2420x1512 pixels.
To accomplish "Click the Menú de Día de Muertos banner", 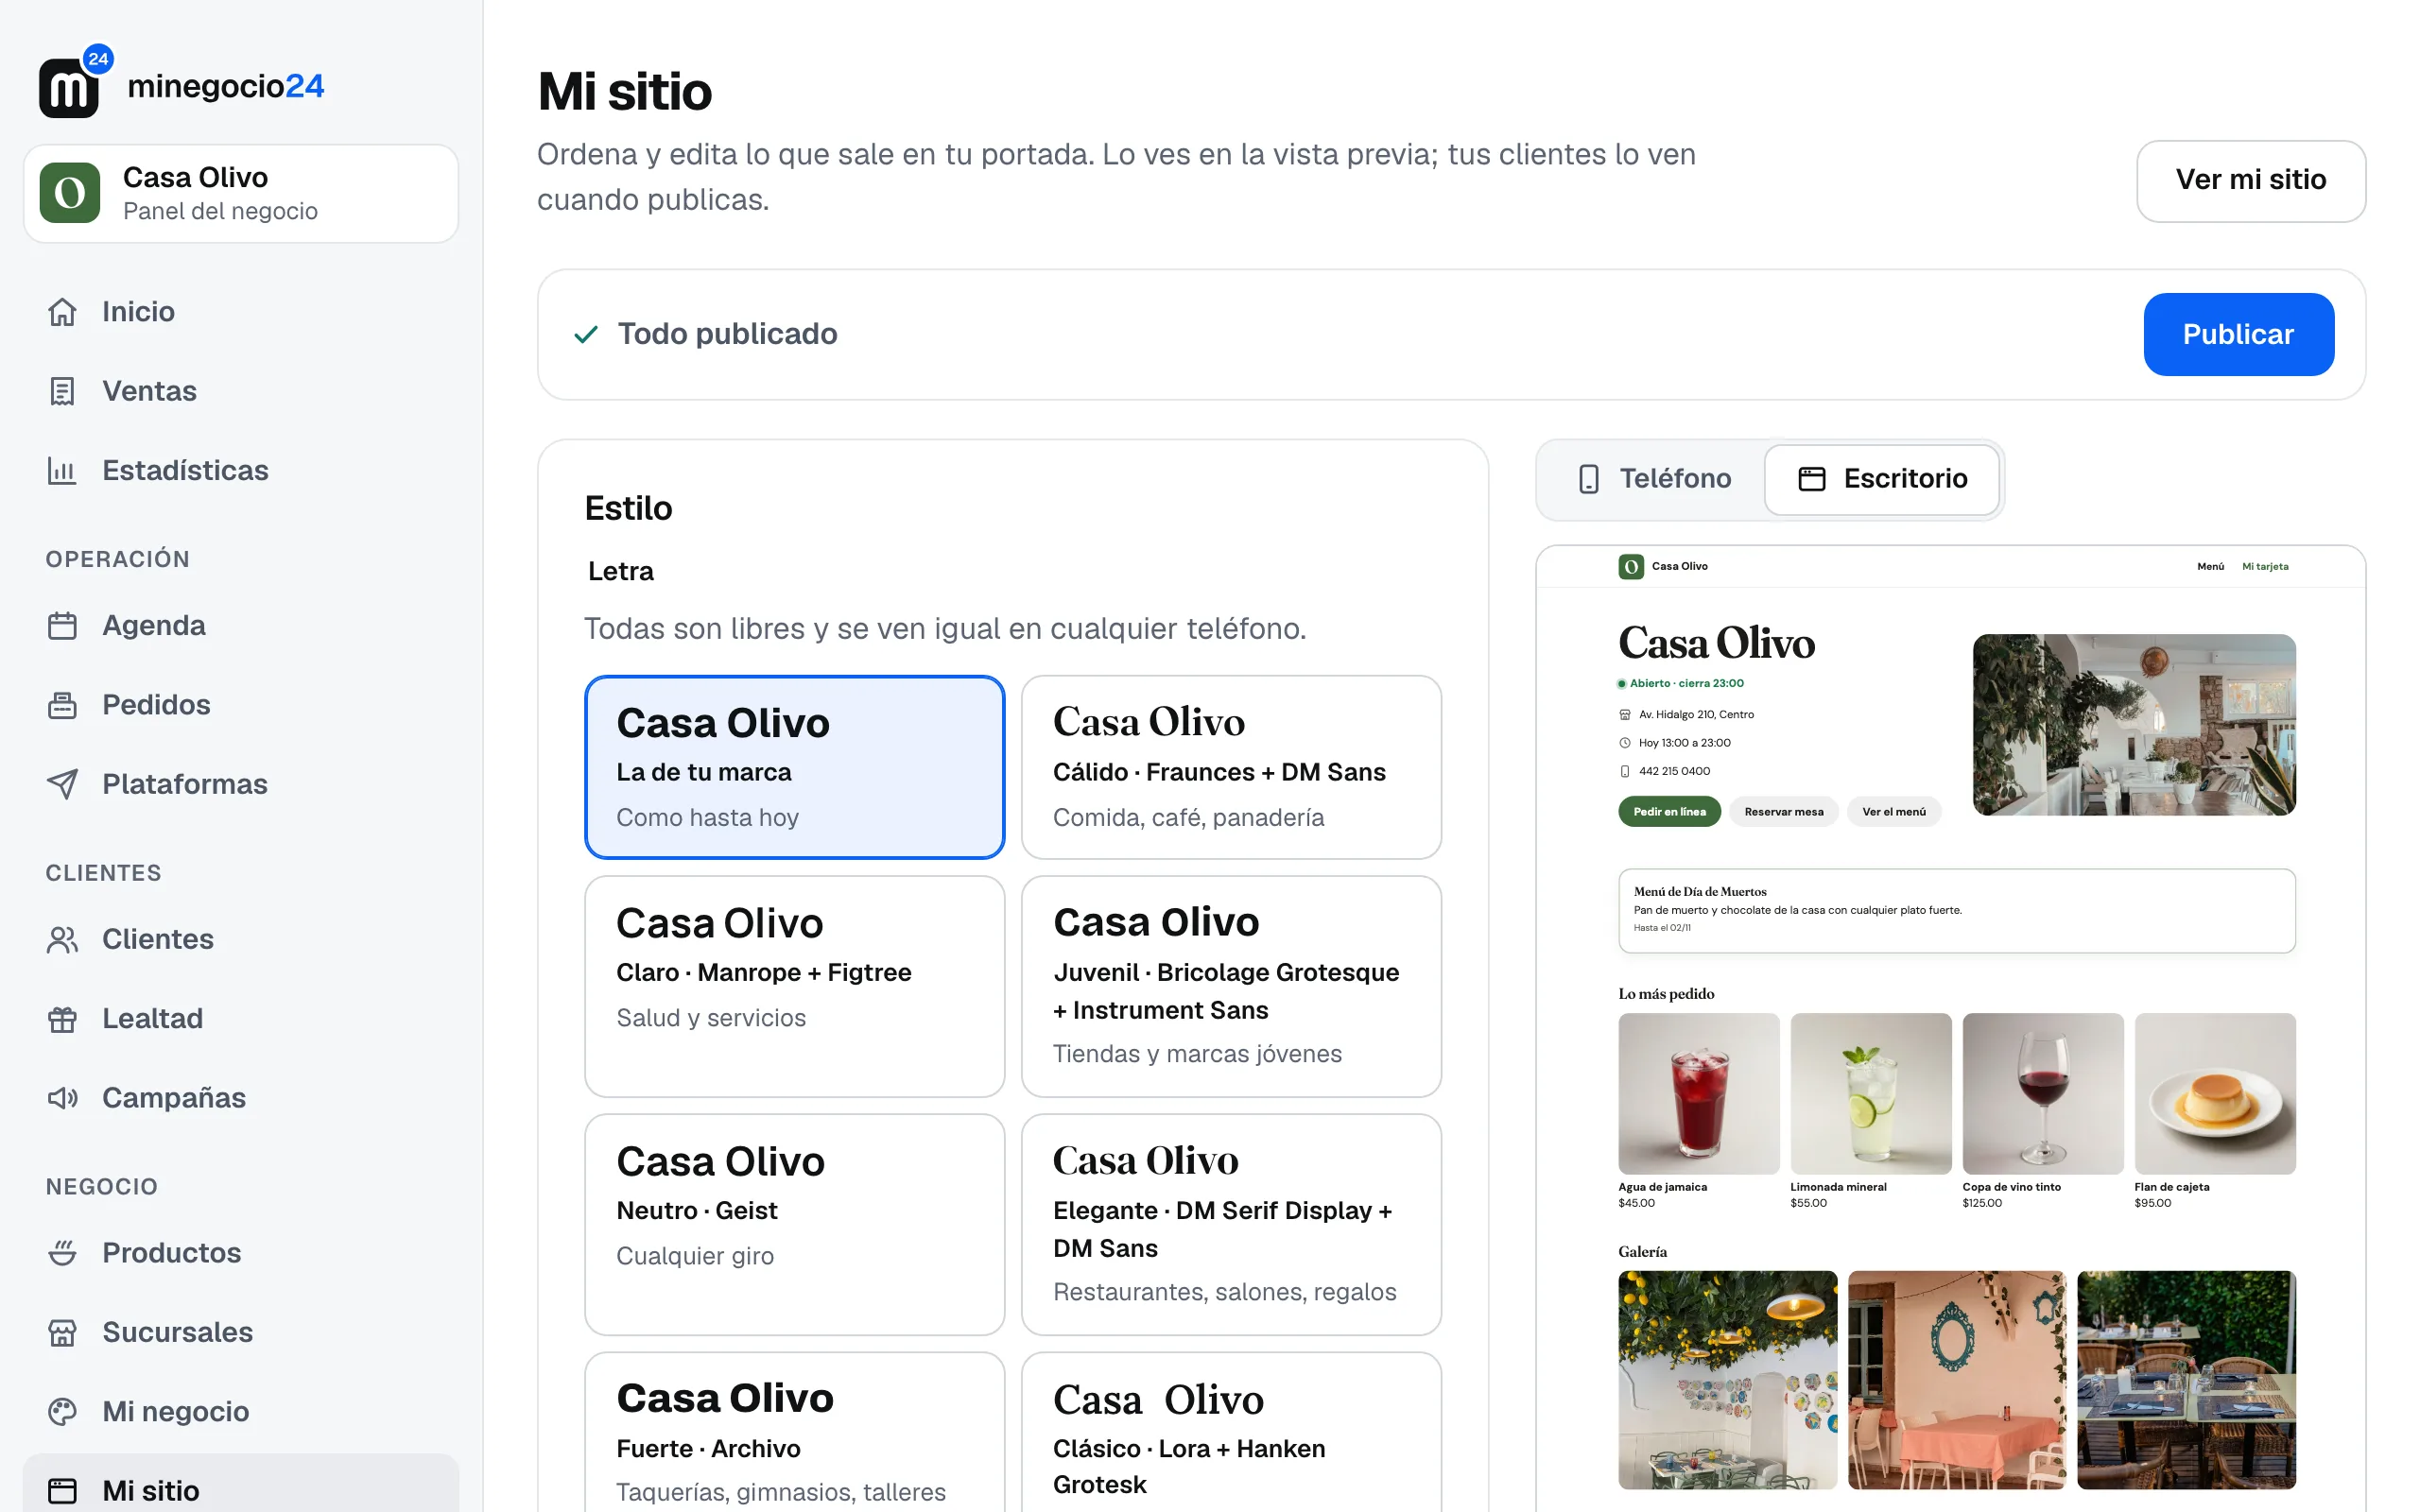I will pyautogui.click(x=1956, y=911).
